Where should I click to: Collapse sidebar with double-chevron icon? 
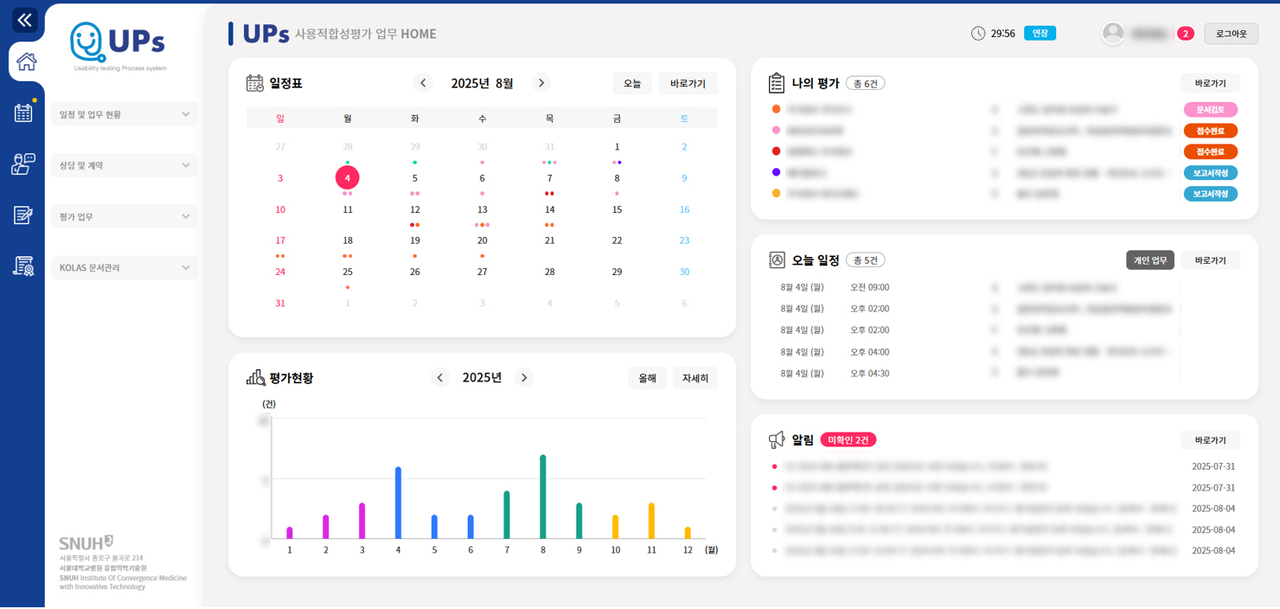point(25,19)
